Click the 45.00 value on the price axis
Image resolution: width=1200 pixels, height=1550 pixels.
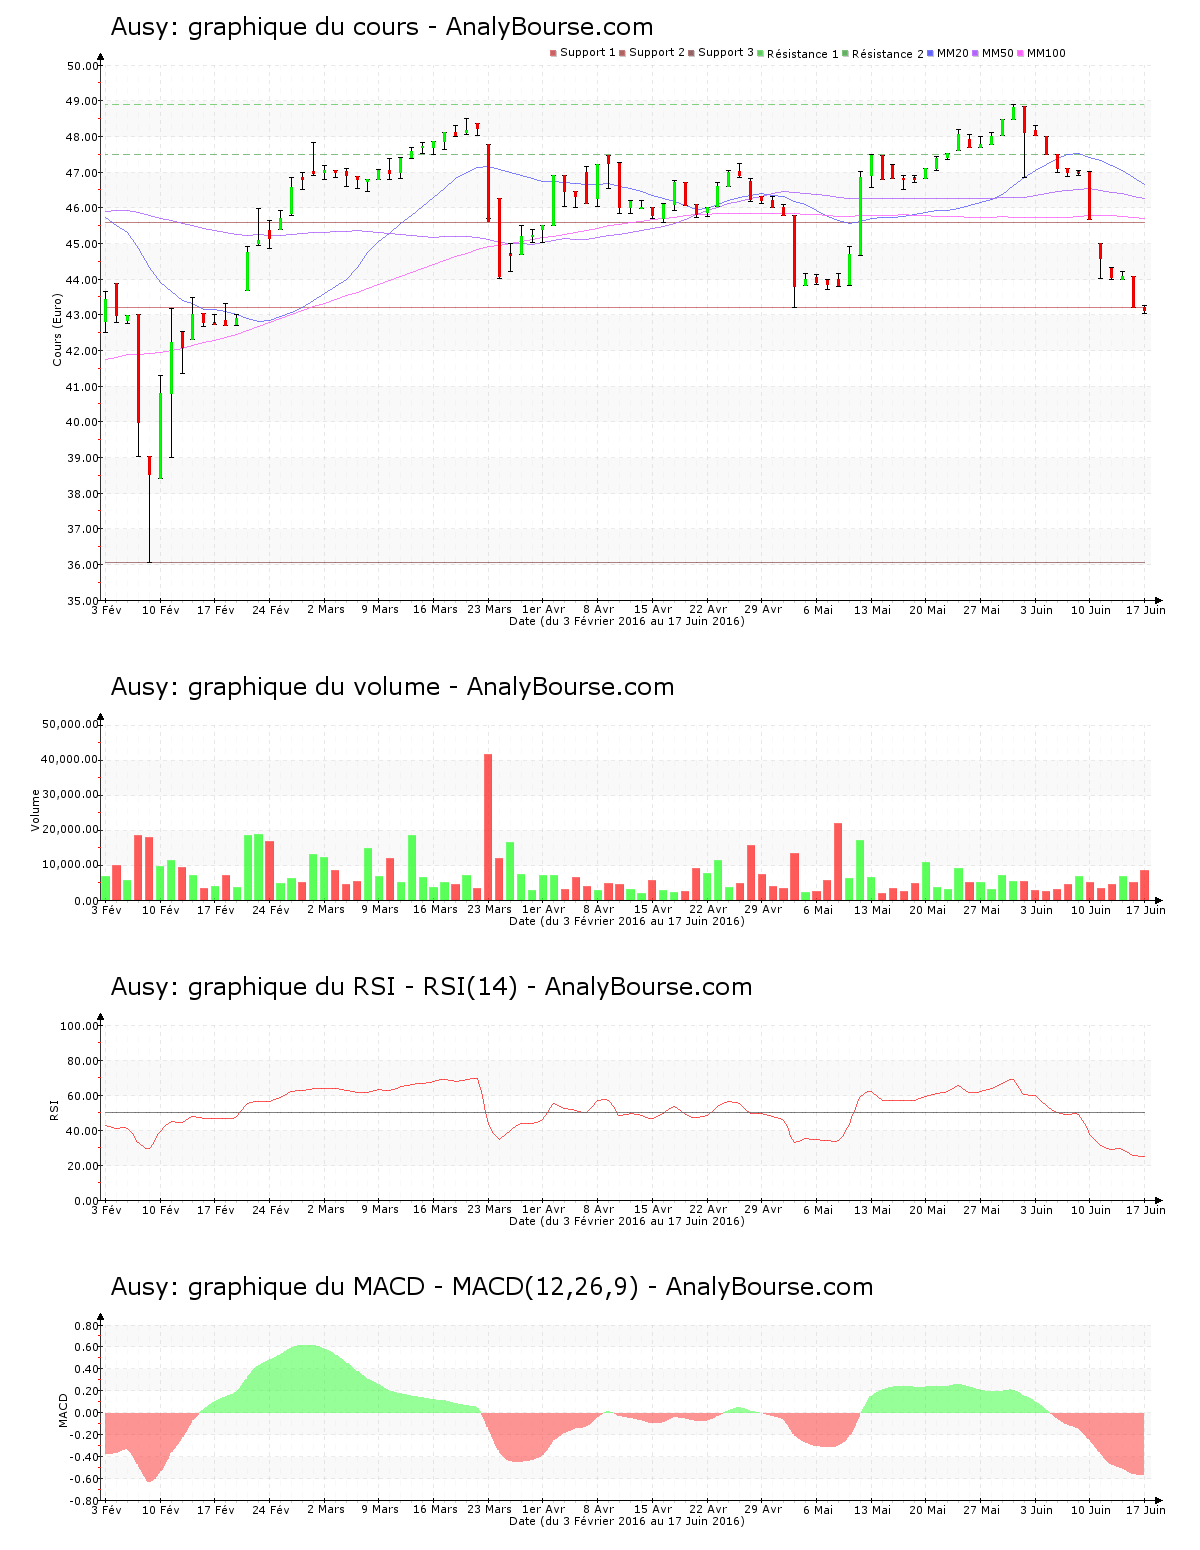pyautogui.click(x=82, y=244)
